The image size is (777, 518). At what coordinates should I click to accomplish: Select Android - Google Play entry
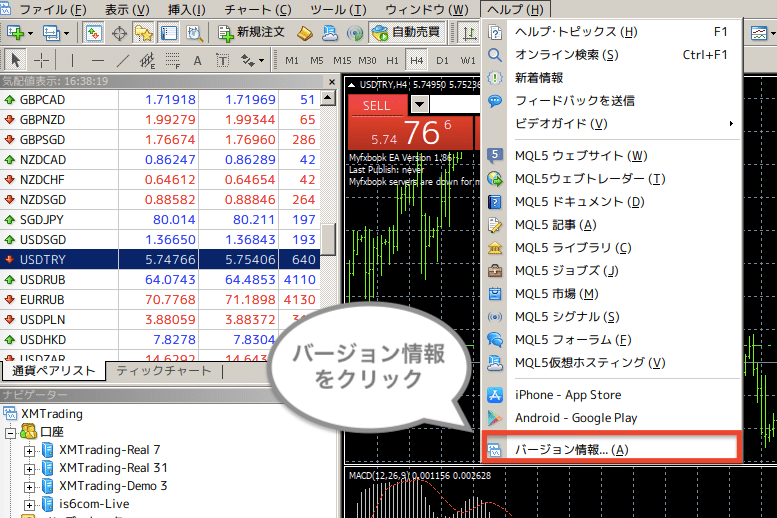point(611,418)
